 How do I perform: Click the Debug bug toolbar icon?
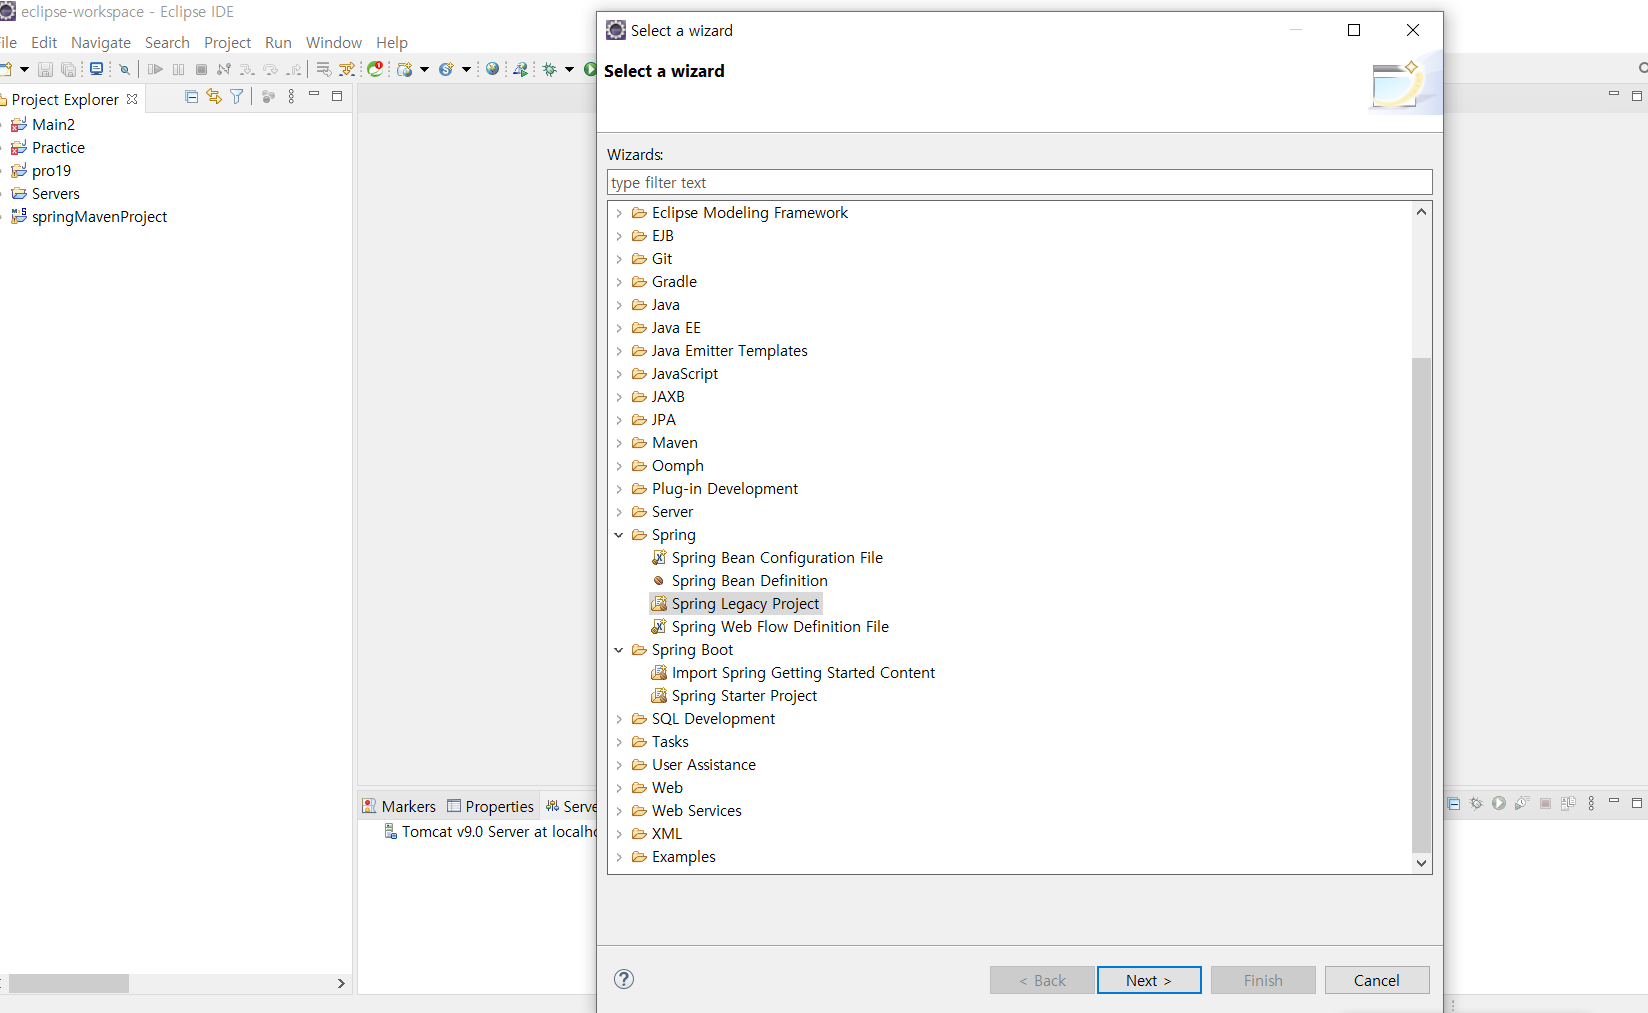[x=549, y=69]
